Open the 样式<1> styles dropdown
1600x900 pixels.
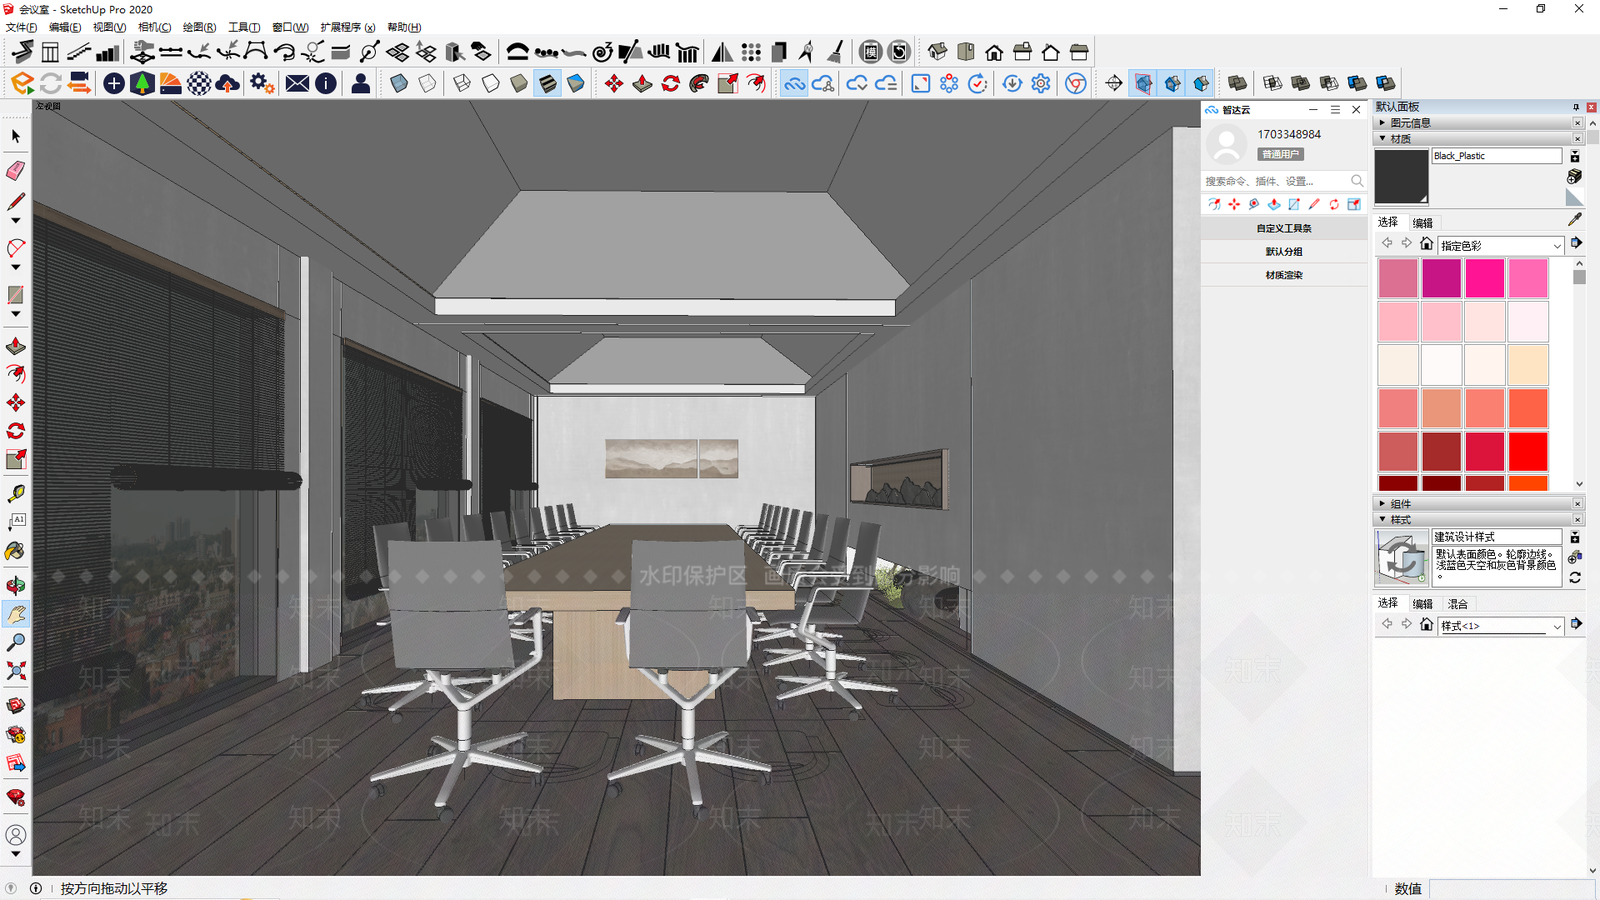tap(1501, 626)
